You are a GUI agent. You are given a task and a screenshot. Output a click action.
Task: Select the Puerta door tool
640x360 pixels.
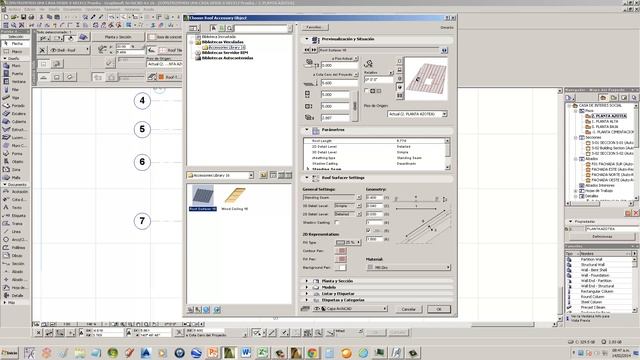(x=16, y=73)
